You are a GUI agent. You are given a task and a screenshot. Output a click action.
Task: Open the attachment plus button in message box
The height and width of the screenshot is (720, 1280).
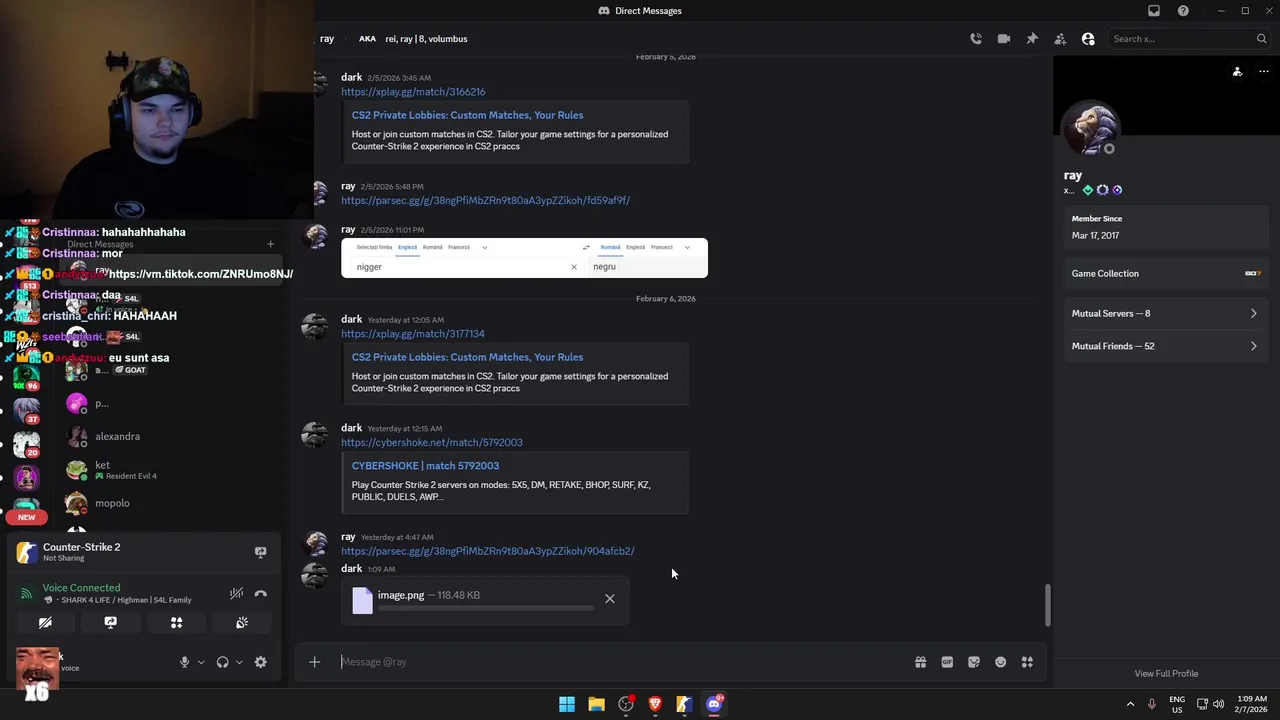pyautogui.click(x=314, y=662)
